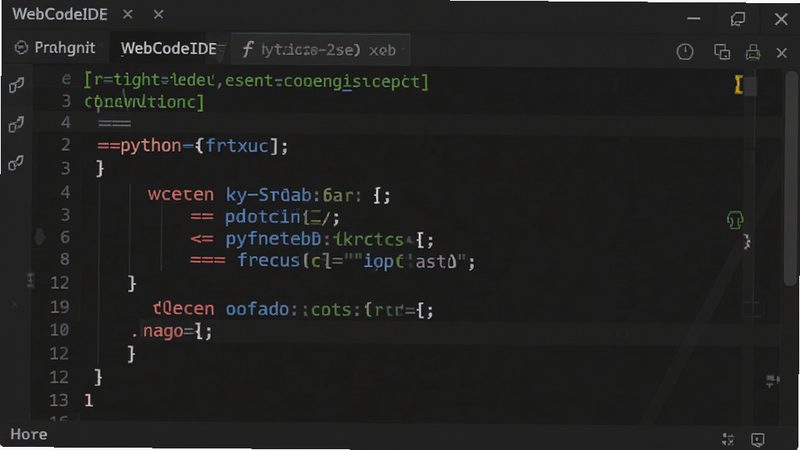Image resolution: width=800 pixels, height=450 pixels.
Task: Open the Prahgnit tab
Action: click(55, 48)
